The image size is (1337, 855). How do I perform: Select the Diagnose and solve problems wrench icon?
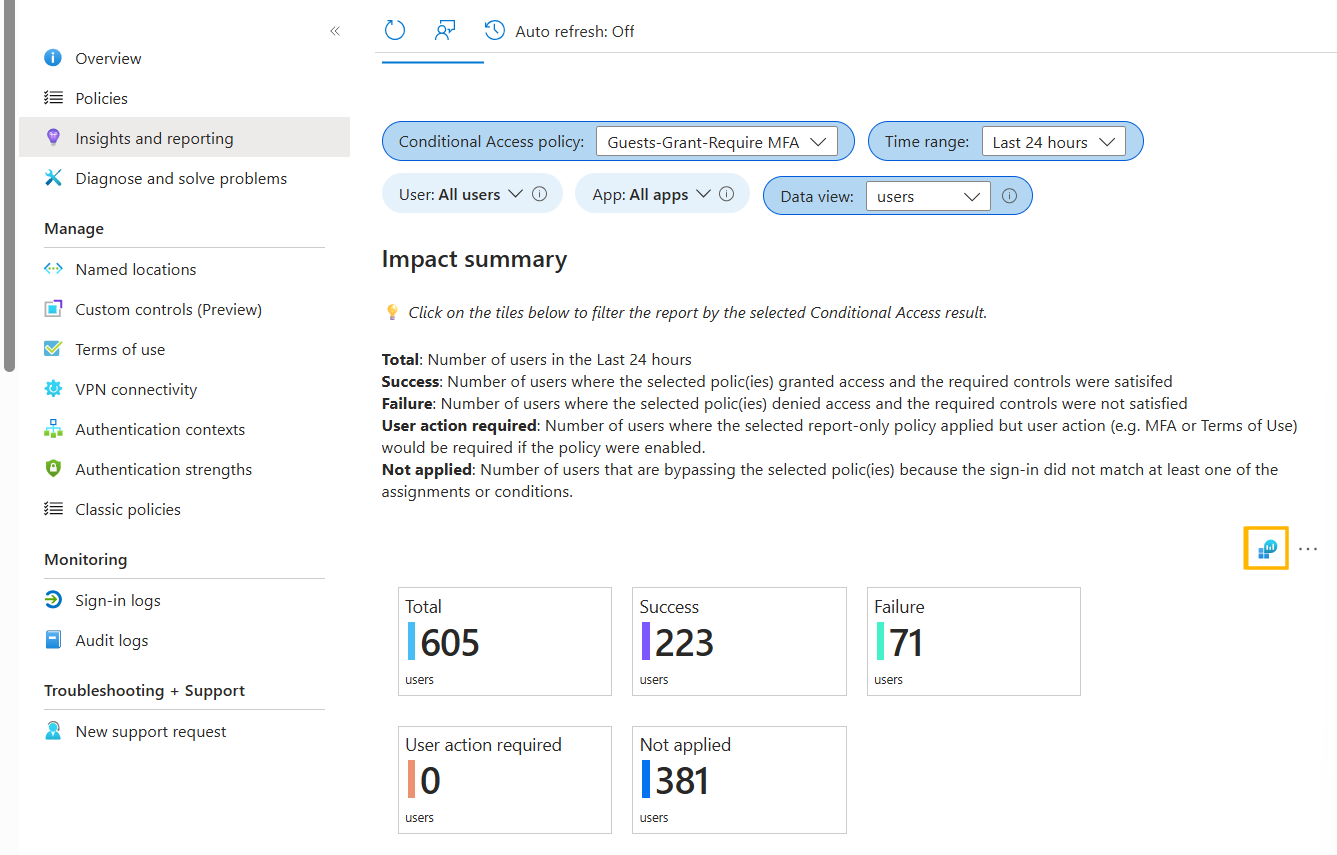click(55, 177)
